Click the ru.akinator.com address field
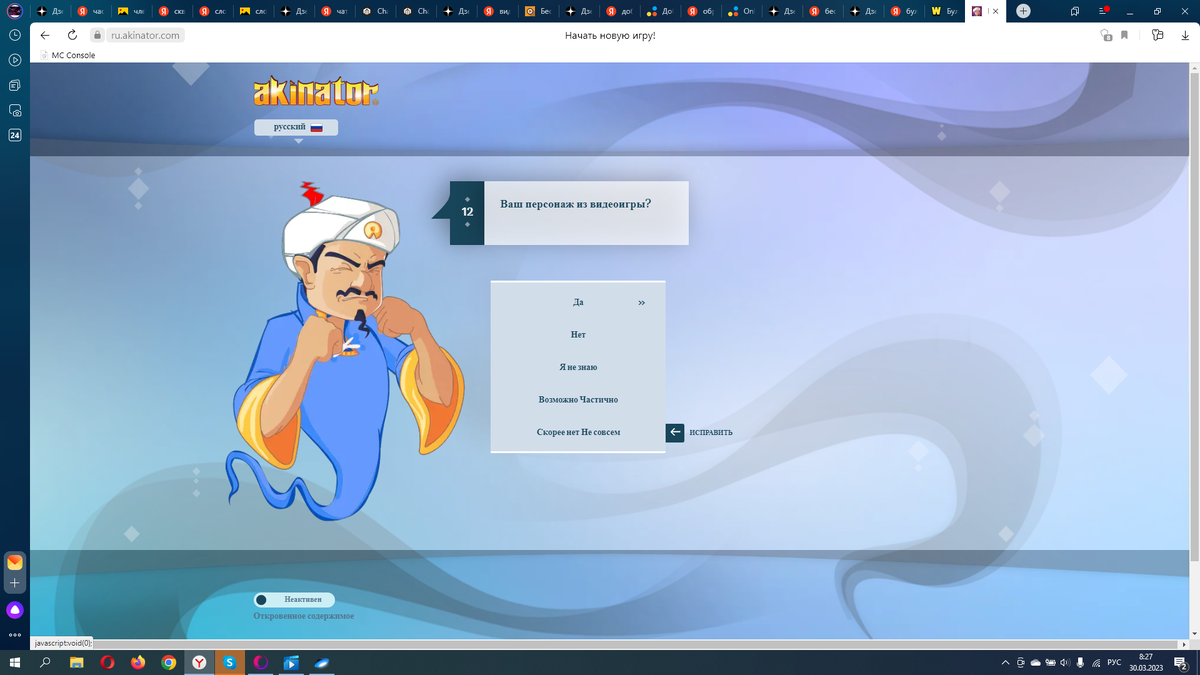1200x675 pixels. pyautogui.click(x=145, y=35)
